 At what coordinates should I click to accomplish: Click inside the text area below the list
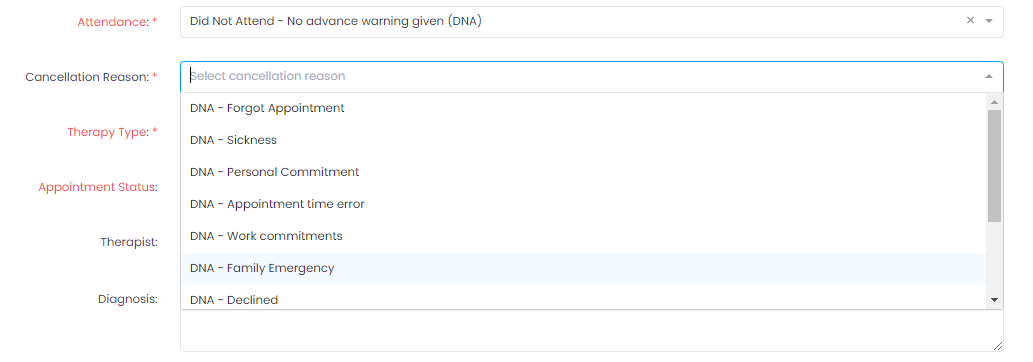pos(592,330)
